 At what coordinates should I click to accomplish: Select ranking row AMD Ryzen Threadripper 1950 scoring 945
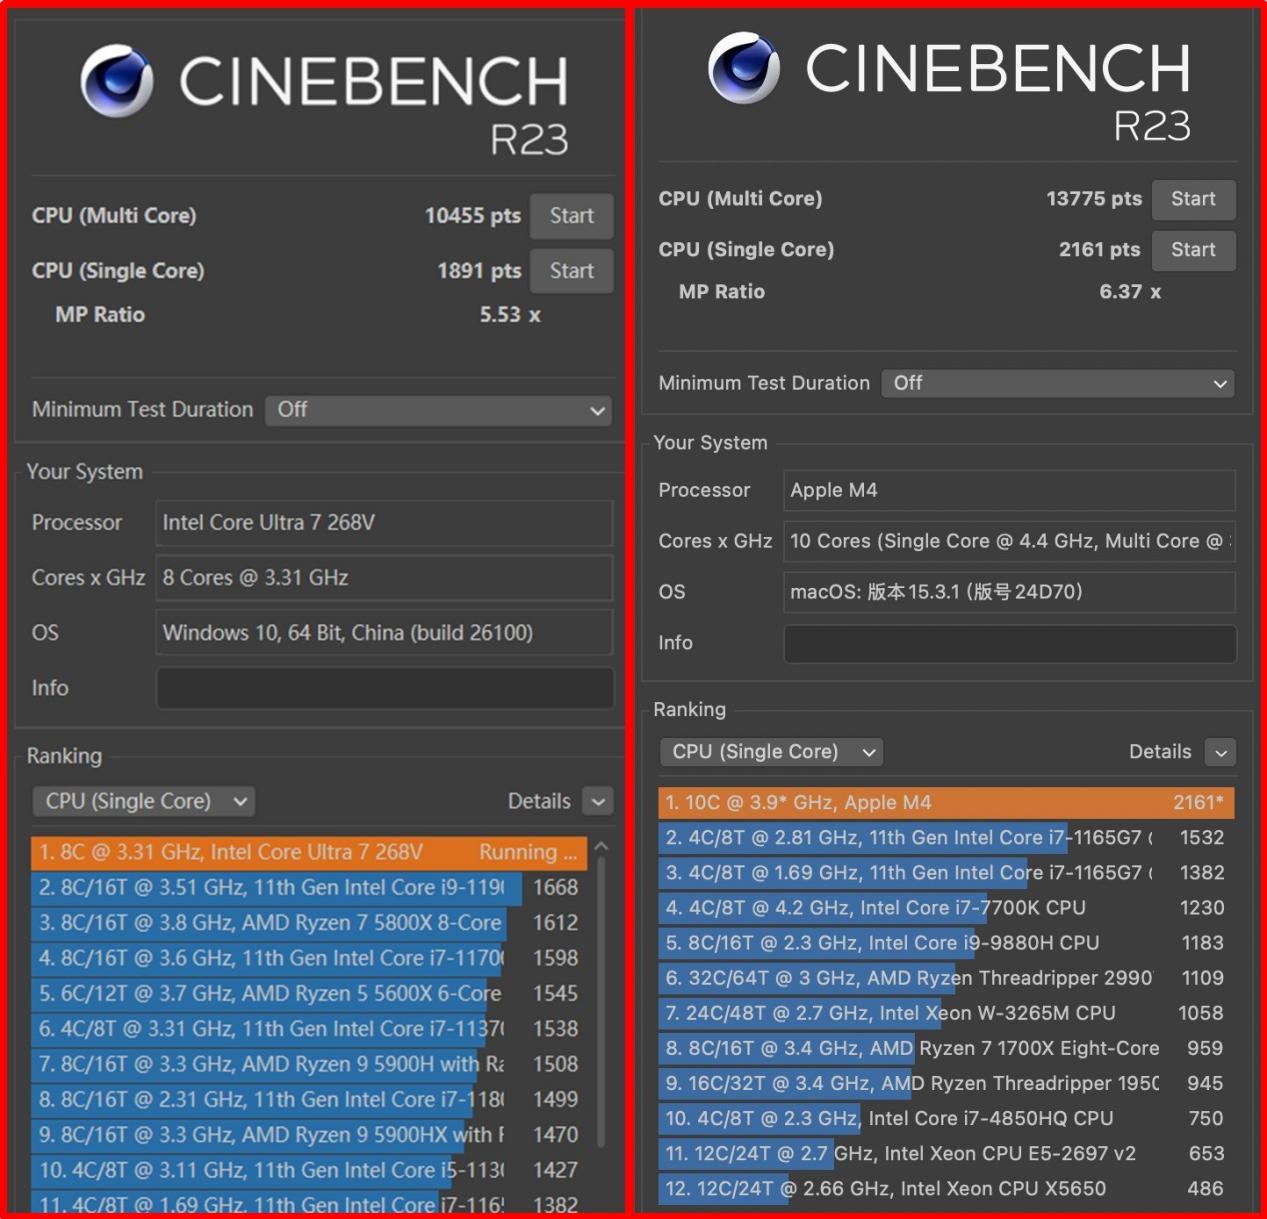(946, 1083)
